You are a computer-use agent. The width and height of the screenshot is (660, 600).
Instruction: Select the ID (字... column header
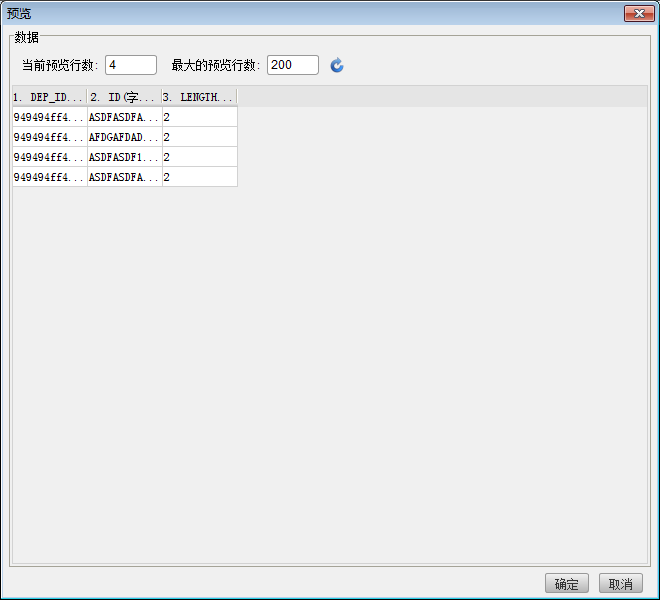[124, 97]
